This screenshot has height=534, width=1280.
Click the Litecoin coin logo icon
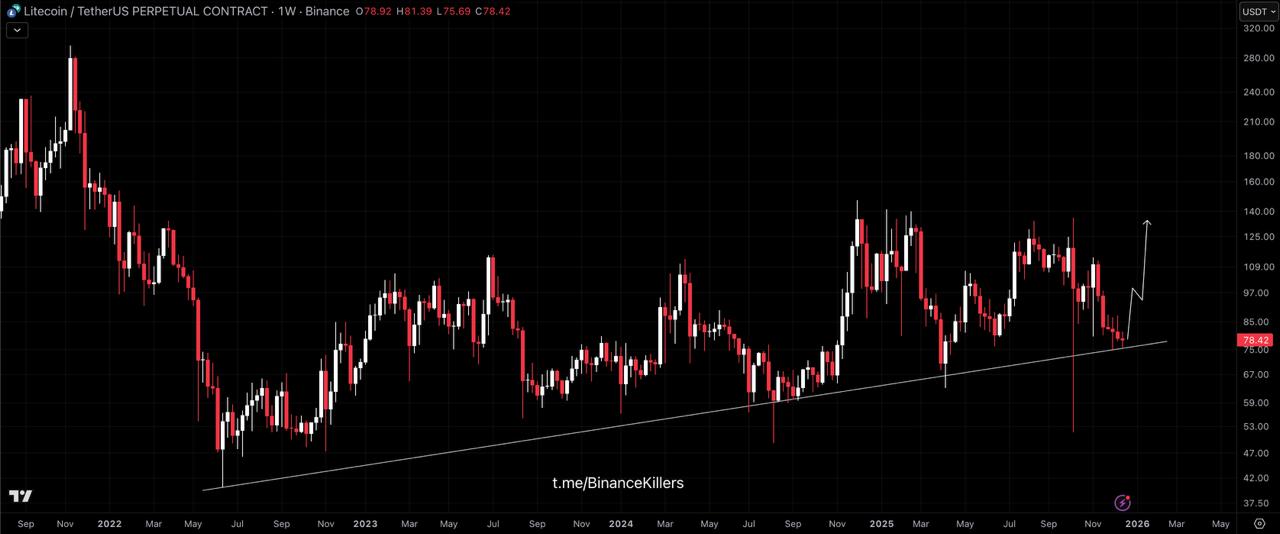click(14, 11)
